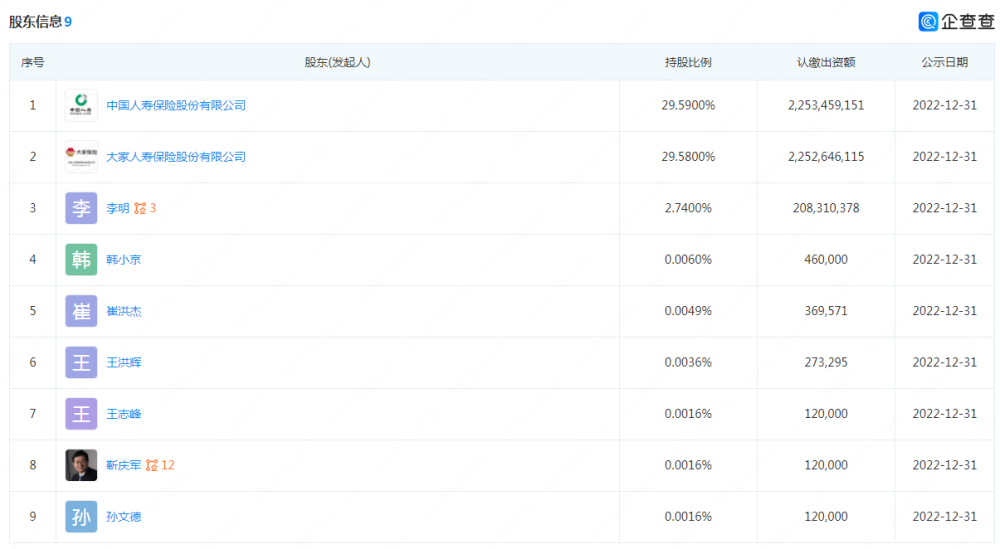The image size is (1000, 549).
Task: Click the blue 孙 avatar icon
Action: point(81,516)
